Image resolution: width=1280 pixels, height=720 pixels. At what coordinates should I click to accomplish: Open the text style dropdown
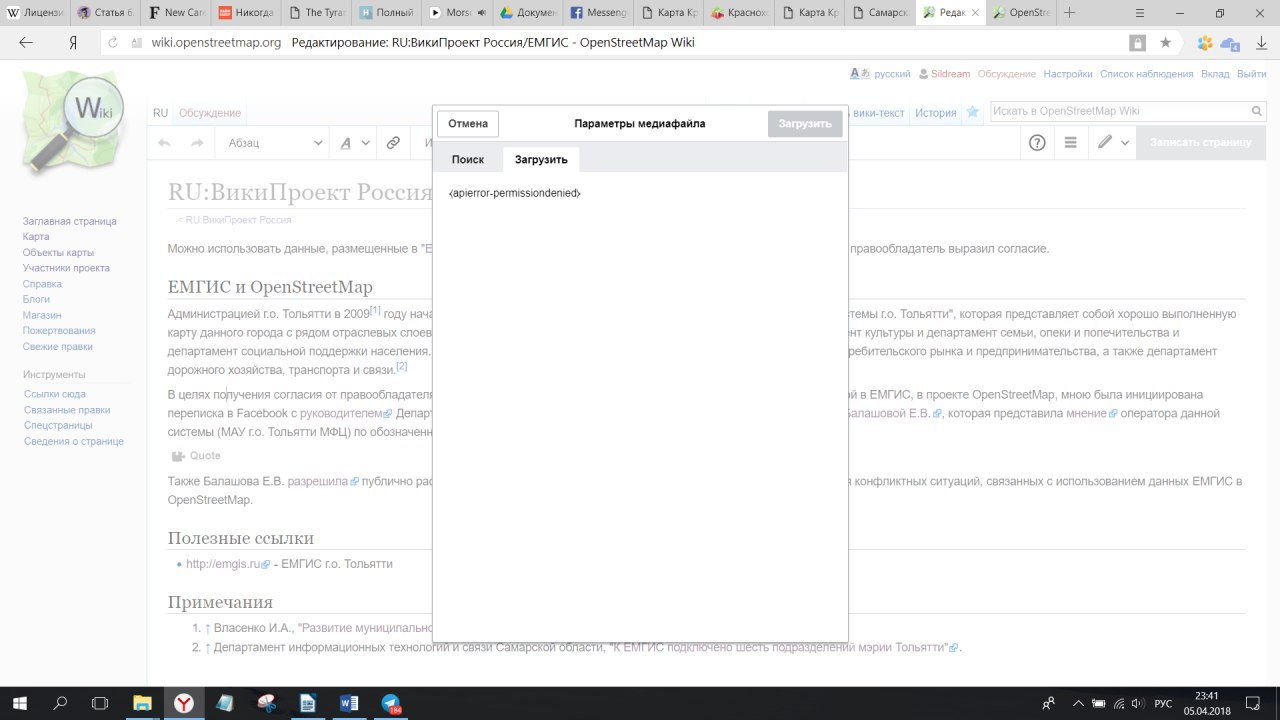[x=354, y=143]
